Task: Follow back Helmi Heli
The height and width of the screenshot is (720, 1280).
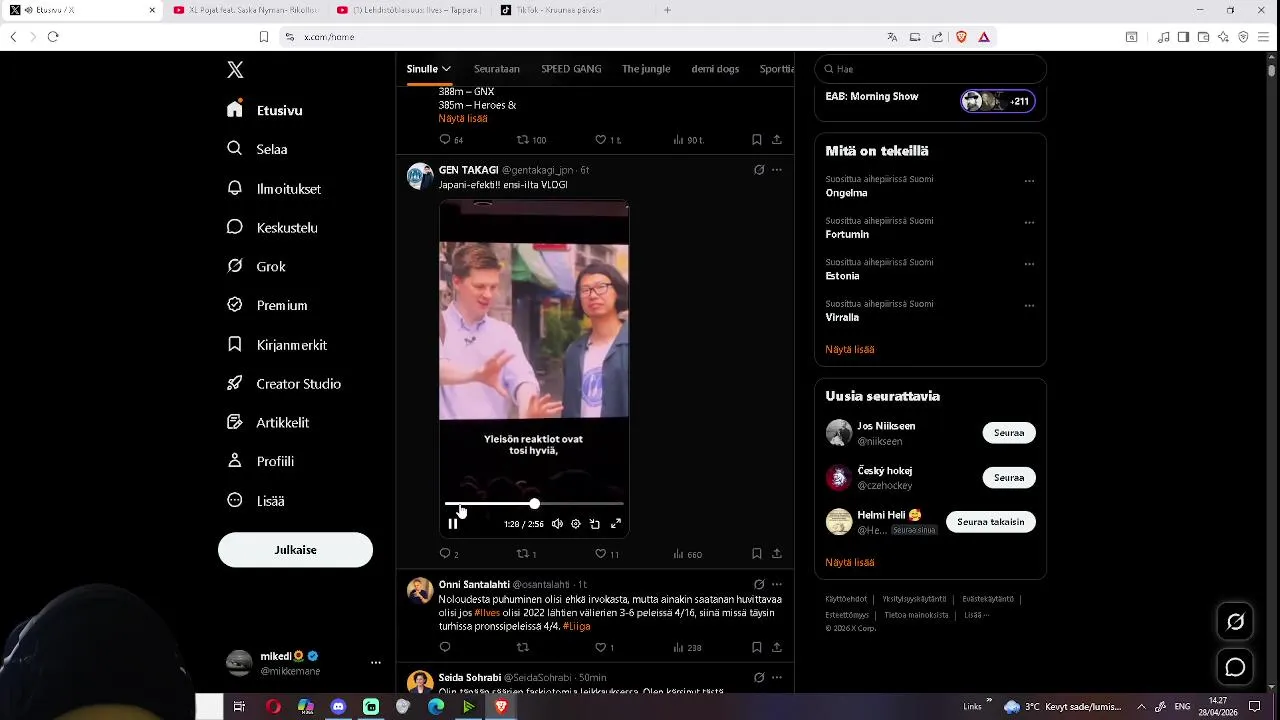Action: click(x=991, y=522)
